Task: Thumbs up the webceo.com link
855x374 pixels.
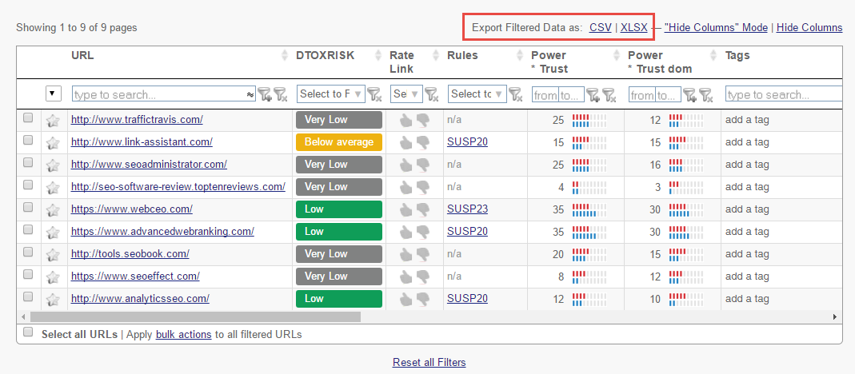Action: tap(406, 209)
